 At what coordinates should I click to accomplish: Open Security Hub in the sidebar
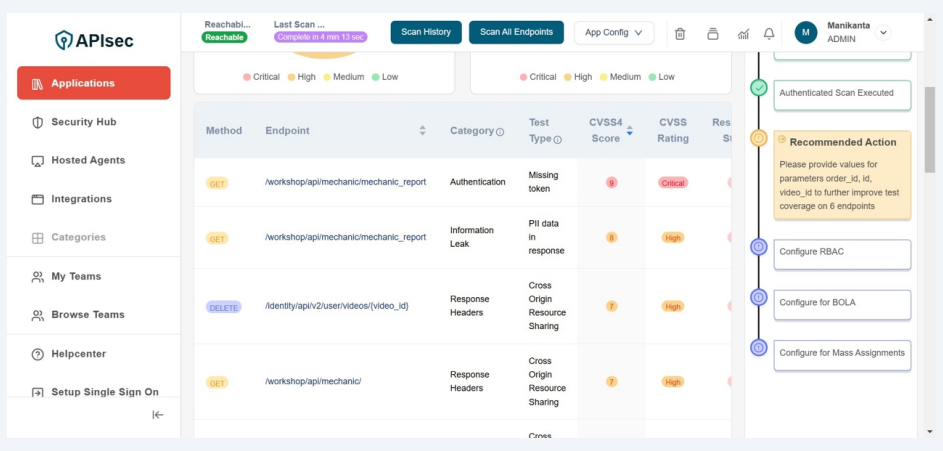[x=84, y=122]
